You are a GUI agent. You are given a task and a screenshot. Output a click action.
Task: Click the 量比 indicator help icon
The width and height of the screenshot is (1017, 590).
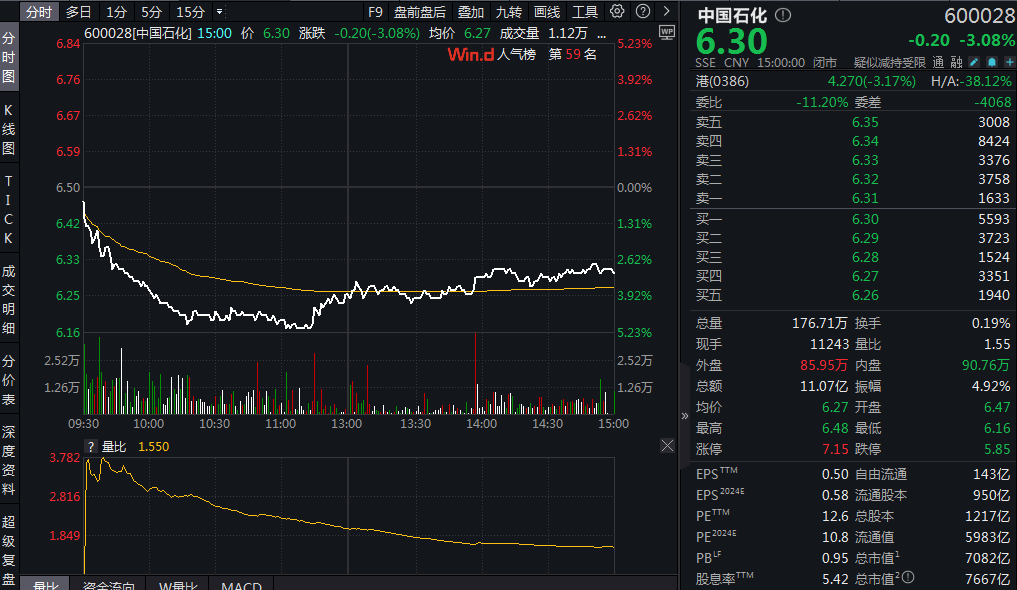(x=91, y=447)
